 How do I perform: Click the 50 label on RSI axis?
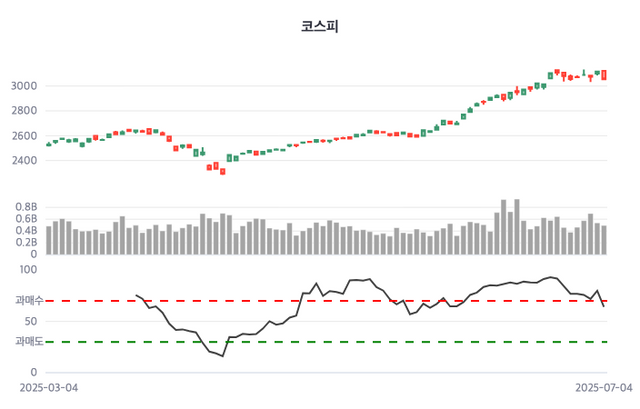[x=30, y=321]
